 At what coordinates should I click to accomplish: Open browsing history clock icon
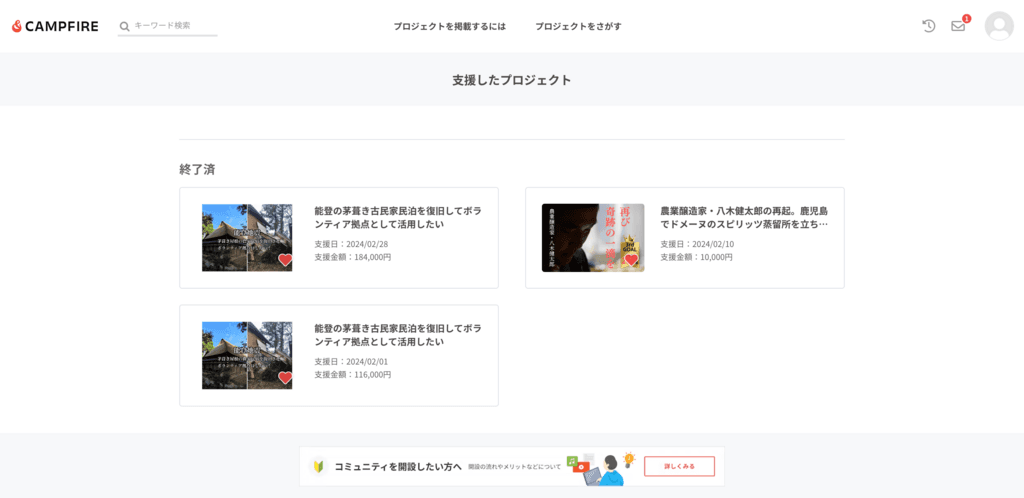[x=929, y=26]
